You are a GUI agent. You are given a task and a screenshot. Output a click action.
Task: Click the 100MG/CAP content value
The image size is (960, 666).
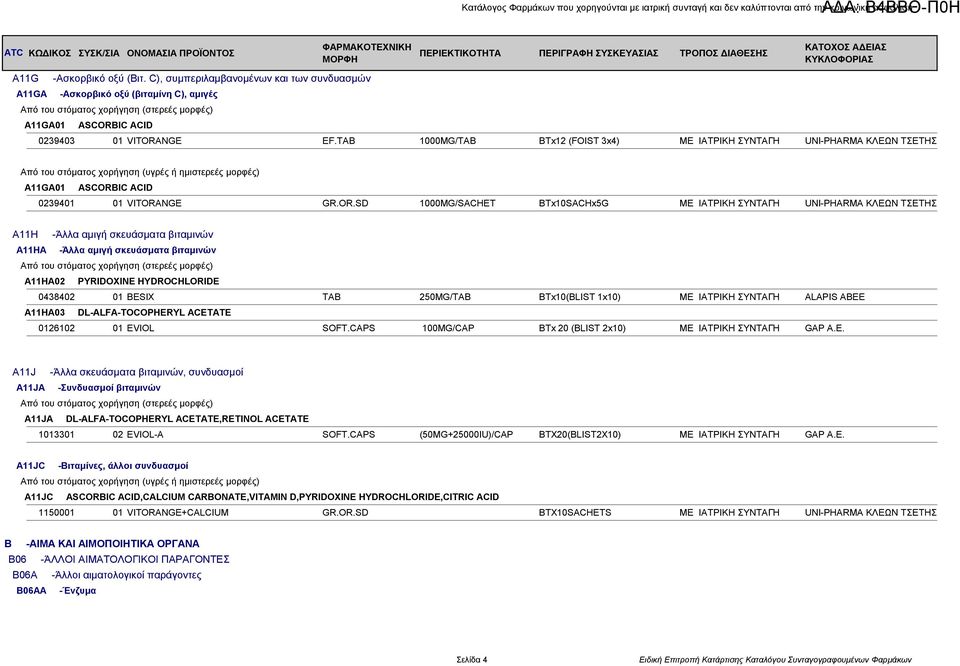[448, 328]
